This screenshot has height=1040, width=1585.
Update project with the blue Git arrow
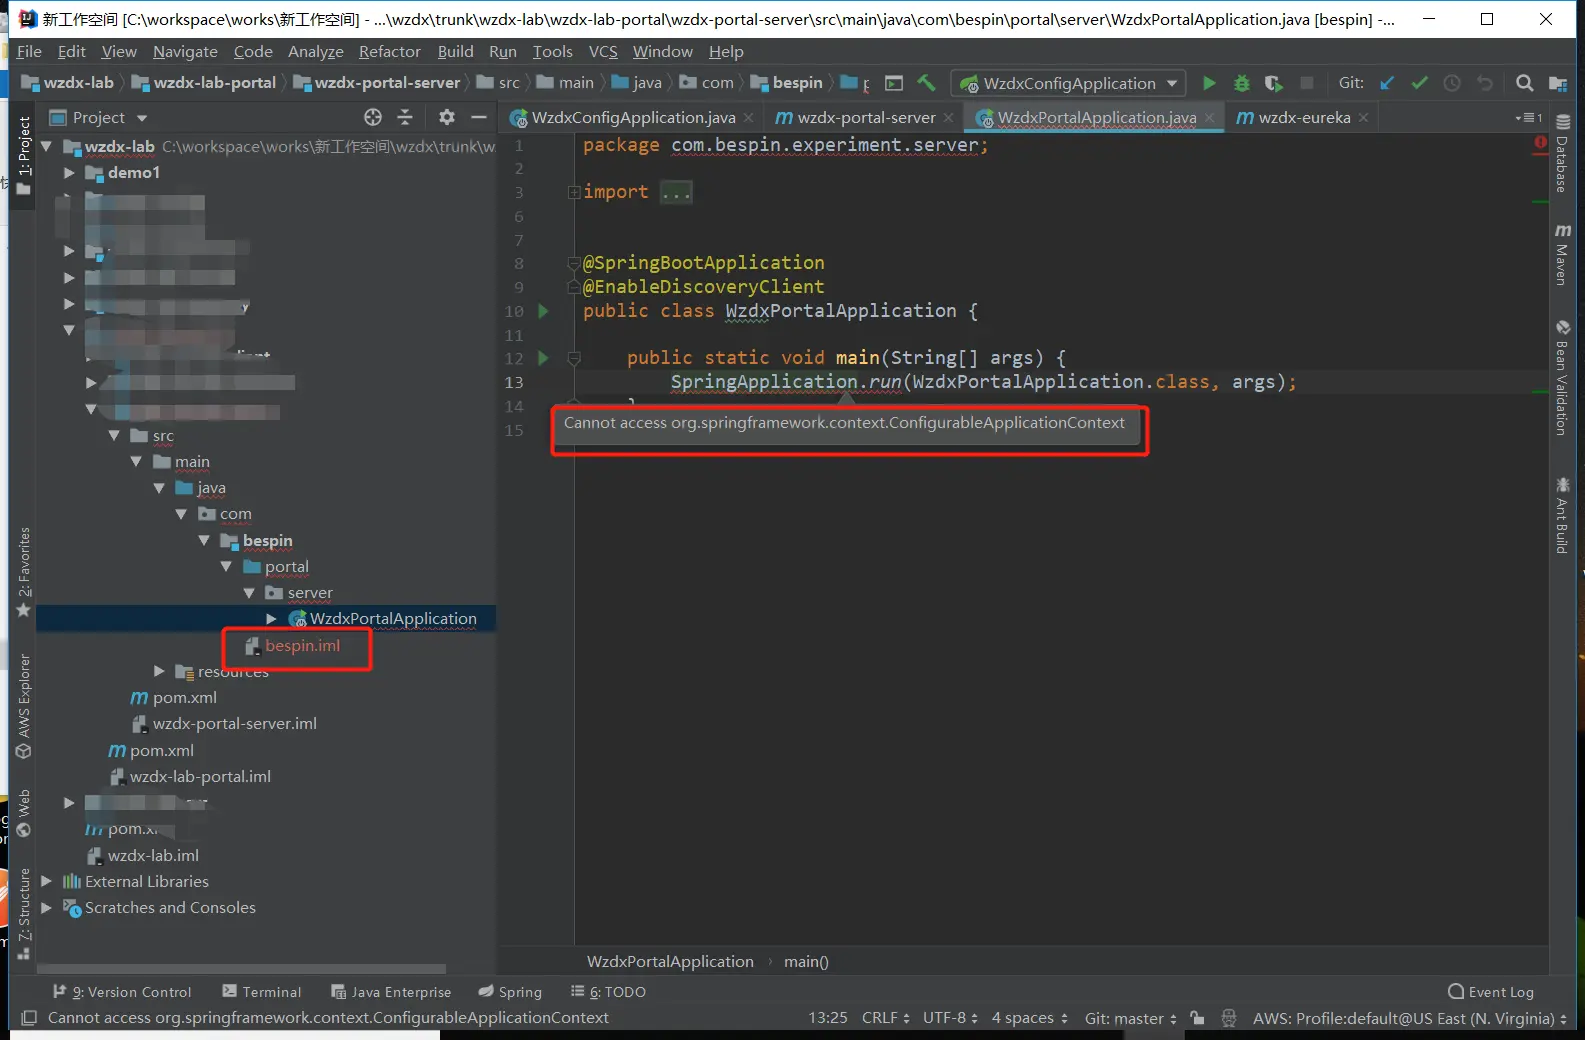1387,83
